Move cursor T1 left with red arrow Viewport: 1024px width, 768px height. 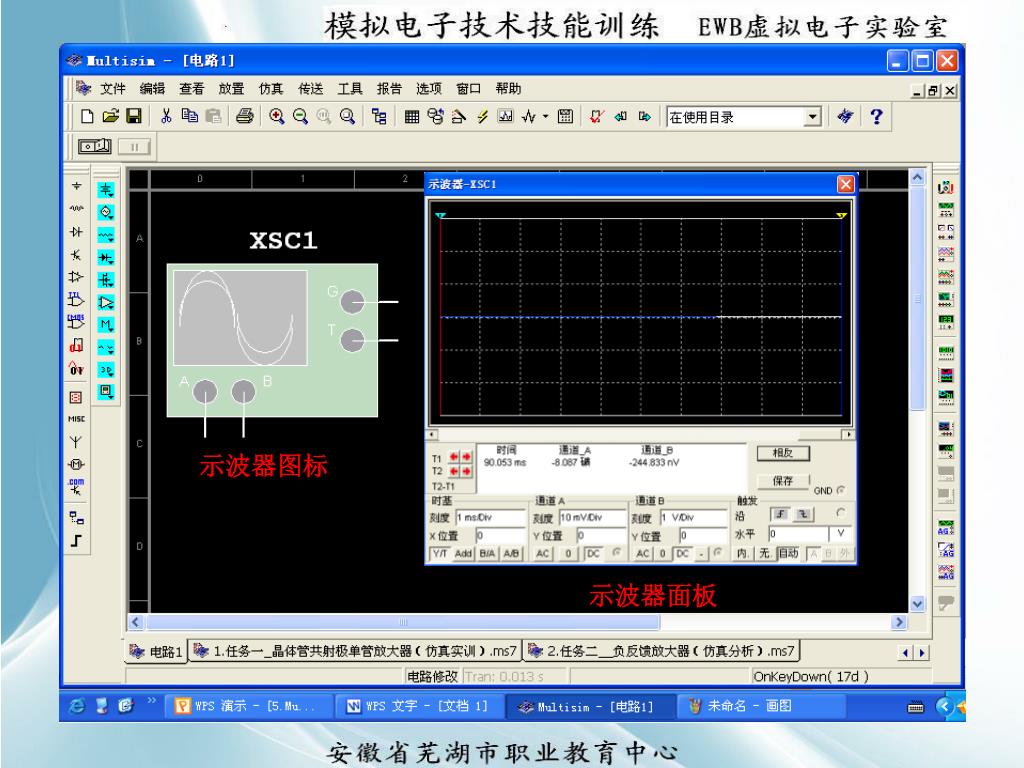[x=453, y=456]
